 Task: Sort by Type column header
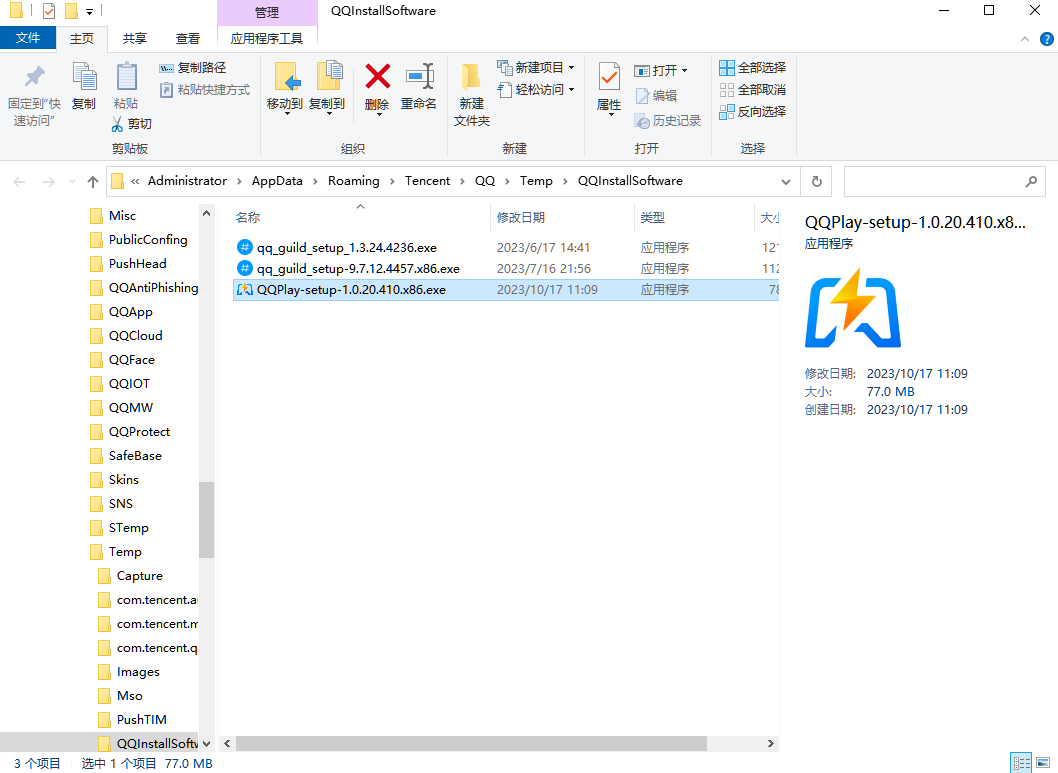(652, 217)
